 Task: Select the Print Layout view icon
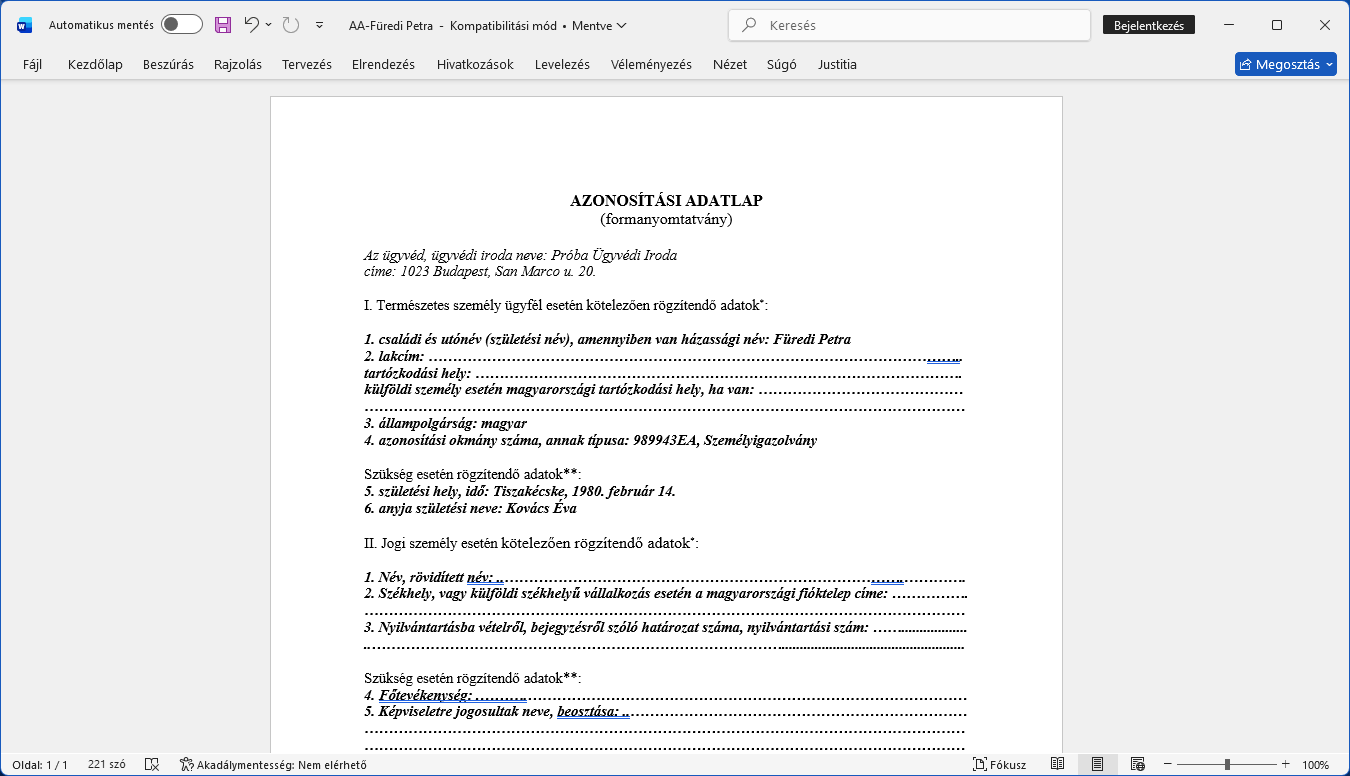click(1097, 765)
